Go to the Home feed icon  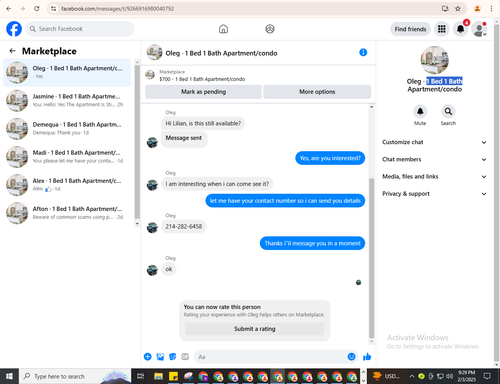pyautogui.click(x=223, y=29)
